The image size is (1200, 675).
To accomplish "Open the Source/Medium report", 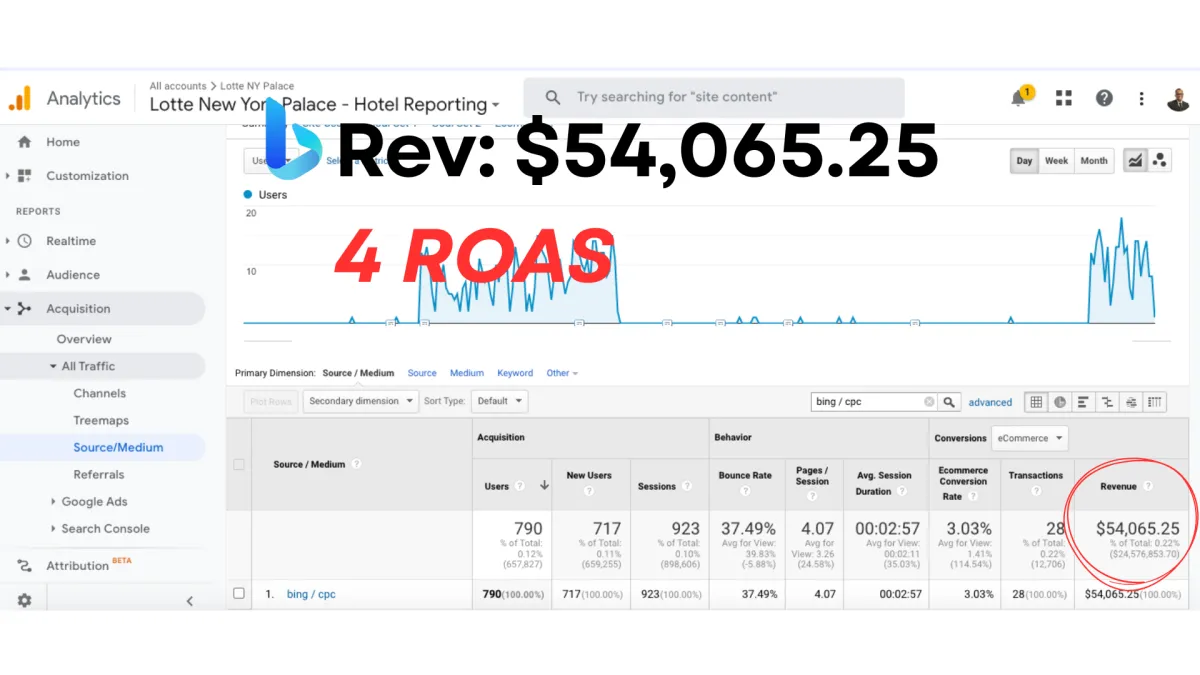I will (x=118, y=447).
